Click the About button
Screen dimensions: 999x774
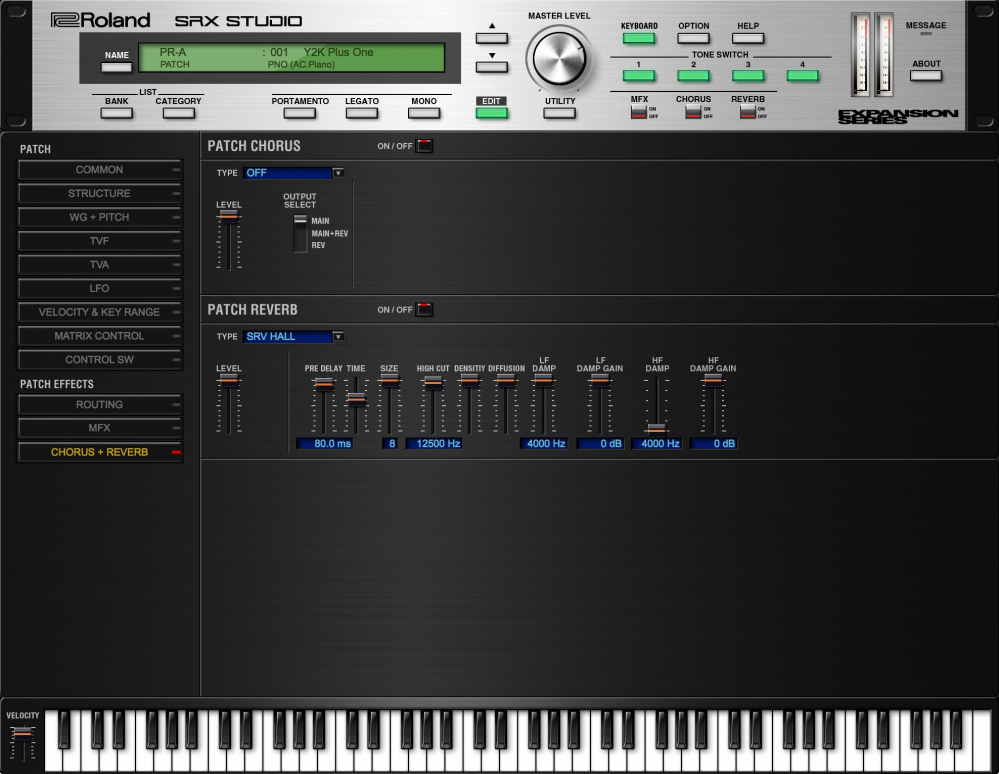pyautogui.click(x=926, y=75)
